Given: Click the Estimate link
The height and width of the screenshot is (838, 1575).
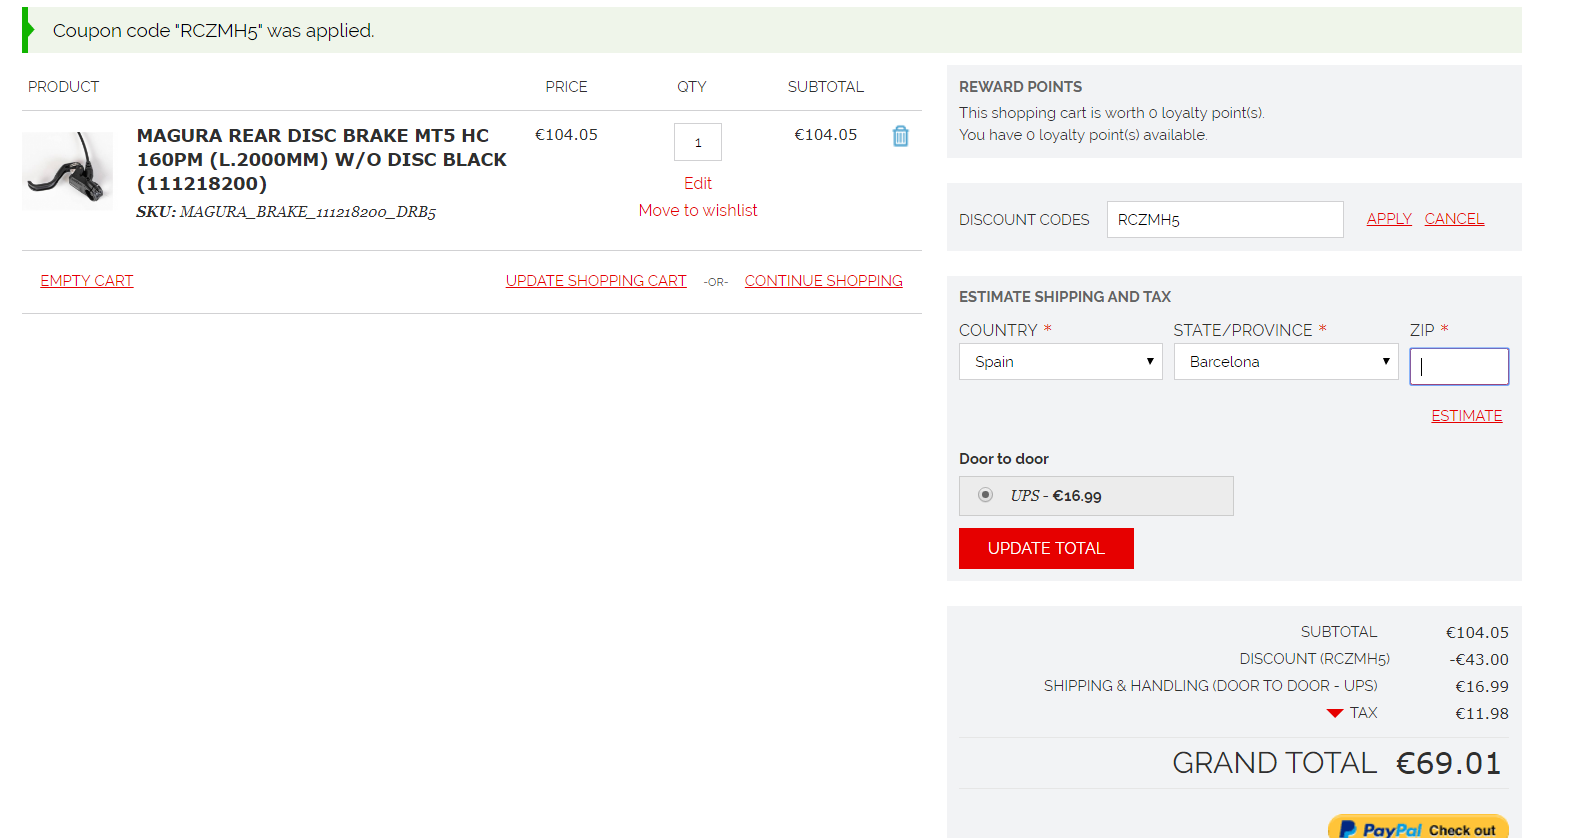Looking at the screenshot, I should pyautogui.click(x=1466, y=416).
